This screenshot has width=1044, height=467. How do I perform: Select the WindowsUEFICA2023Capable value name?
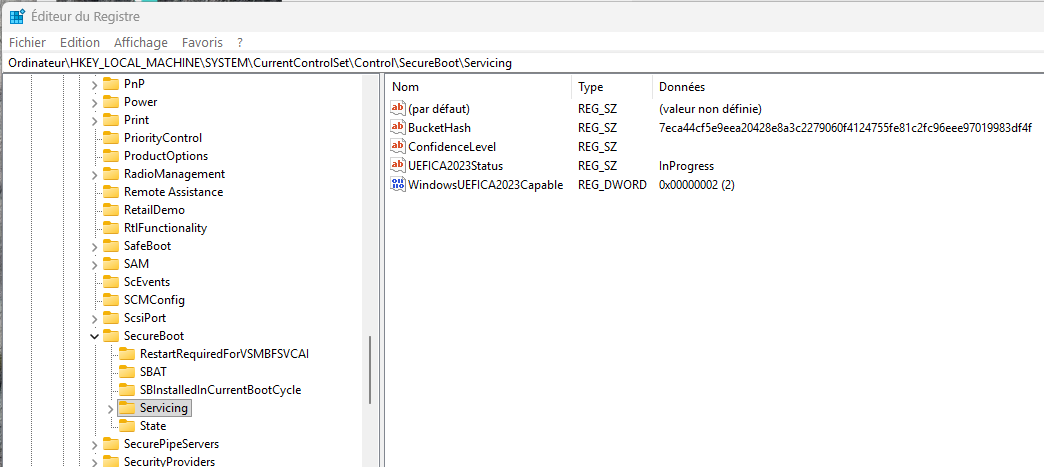(x=486, y=185)
